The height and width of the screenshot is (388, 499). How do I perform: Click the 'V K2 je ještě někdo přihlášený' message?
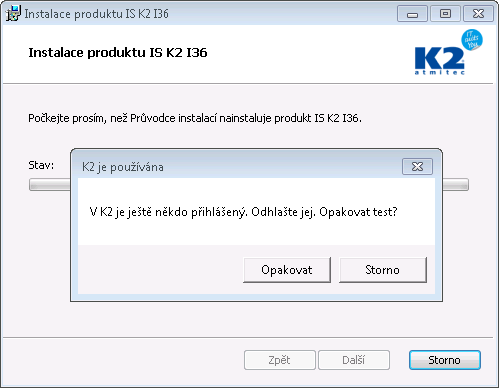coord(243,212)
